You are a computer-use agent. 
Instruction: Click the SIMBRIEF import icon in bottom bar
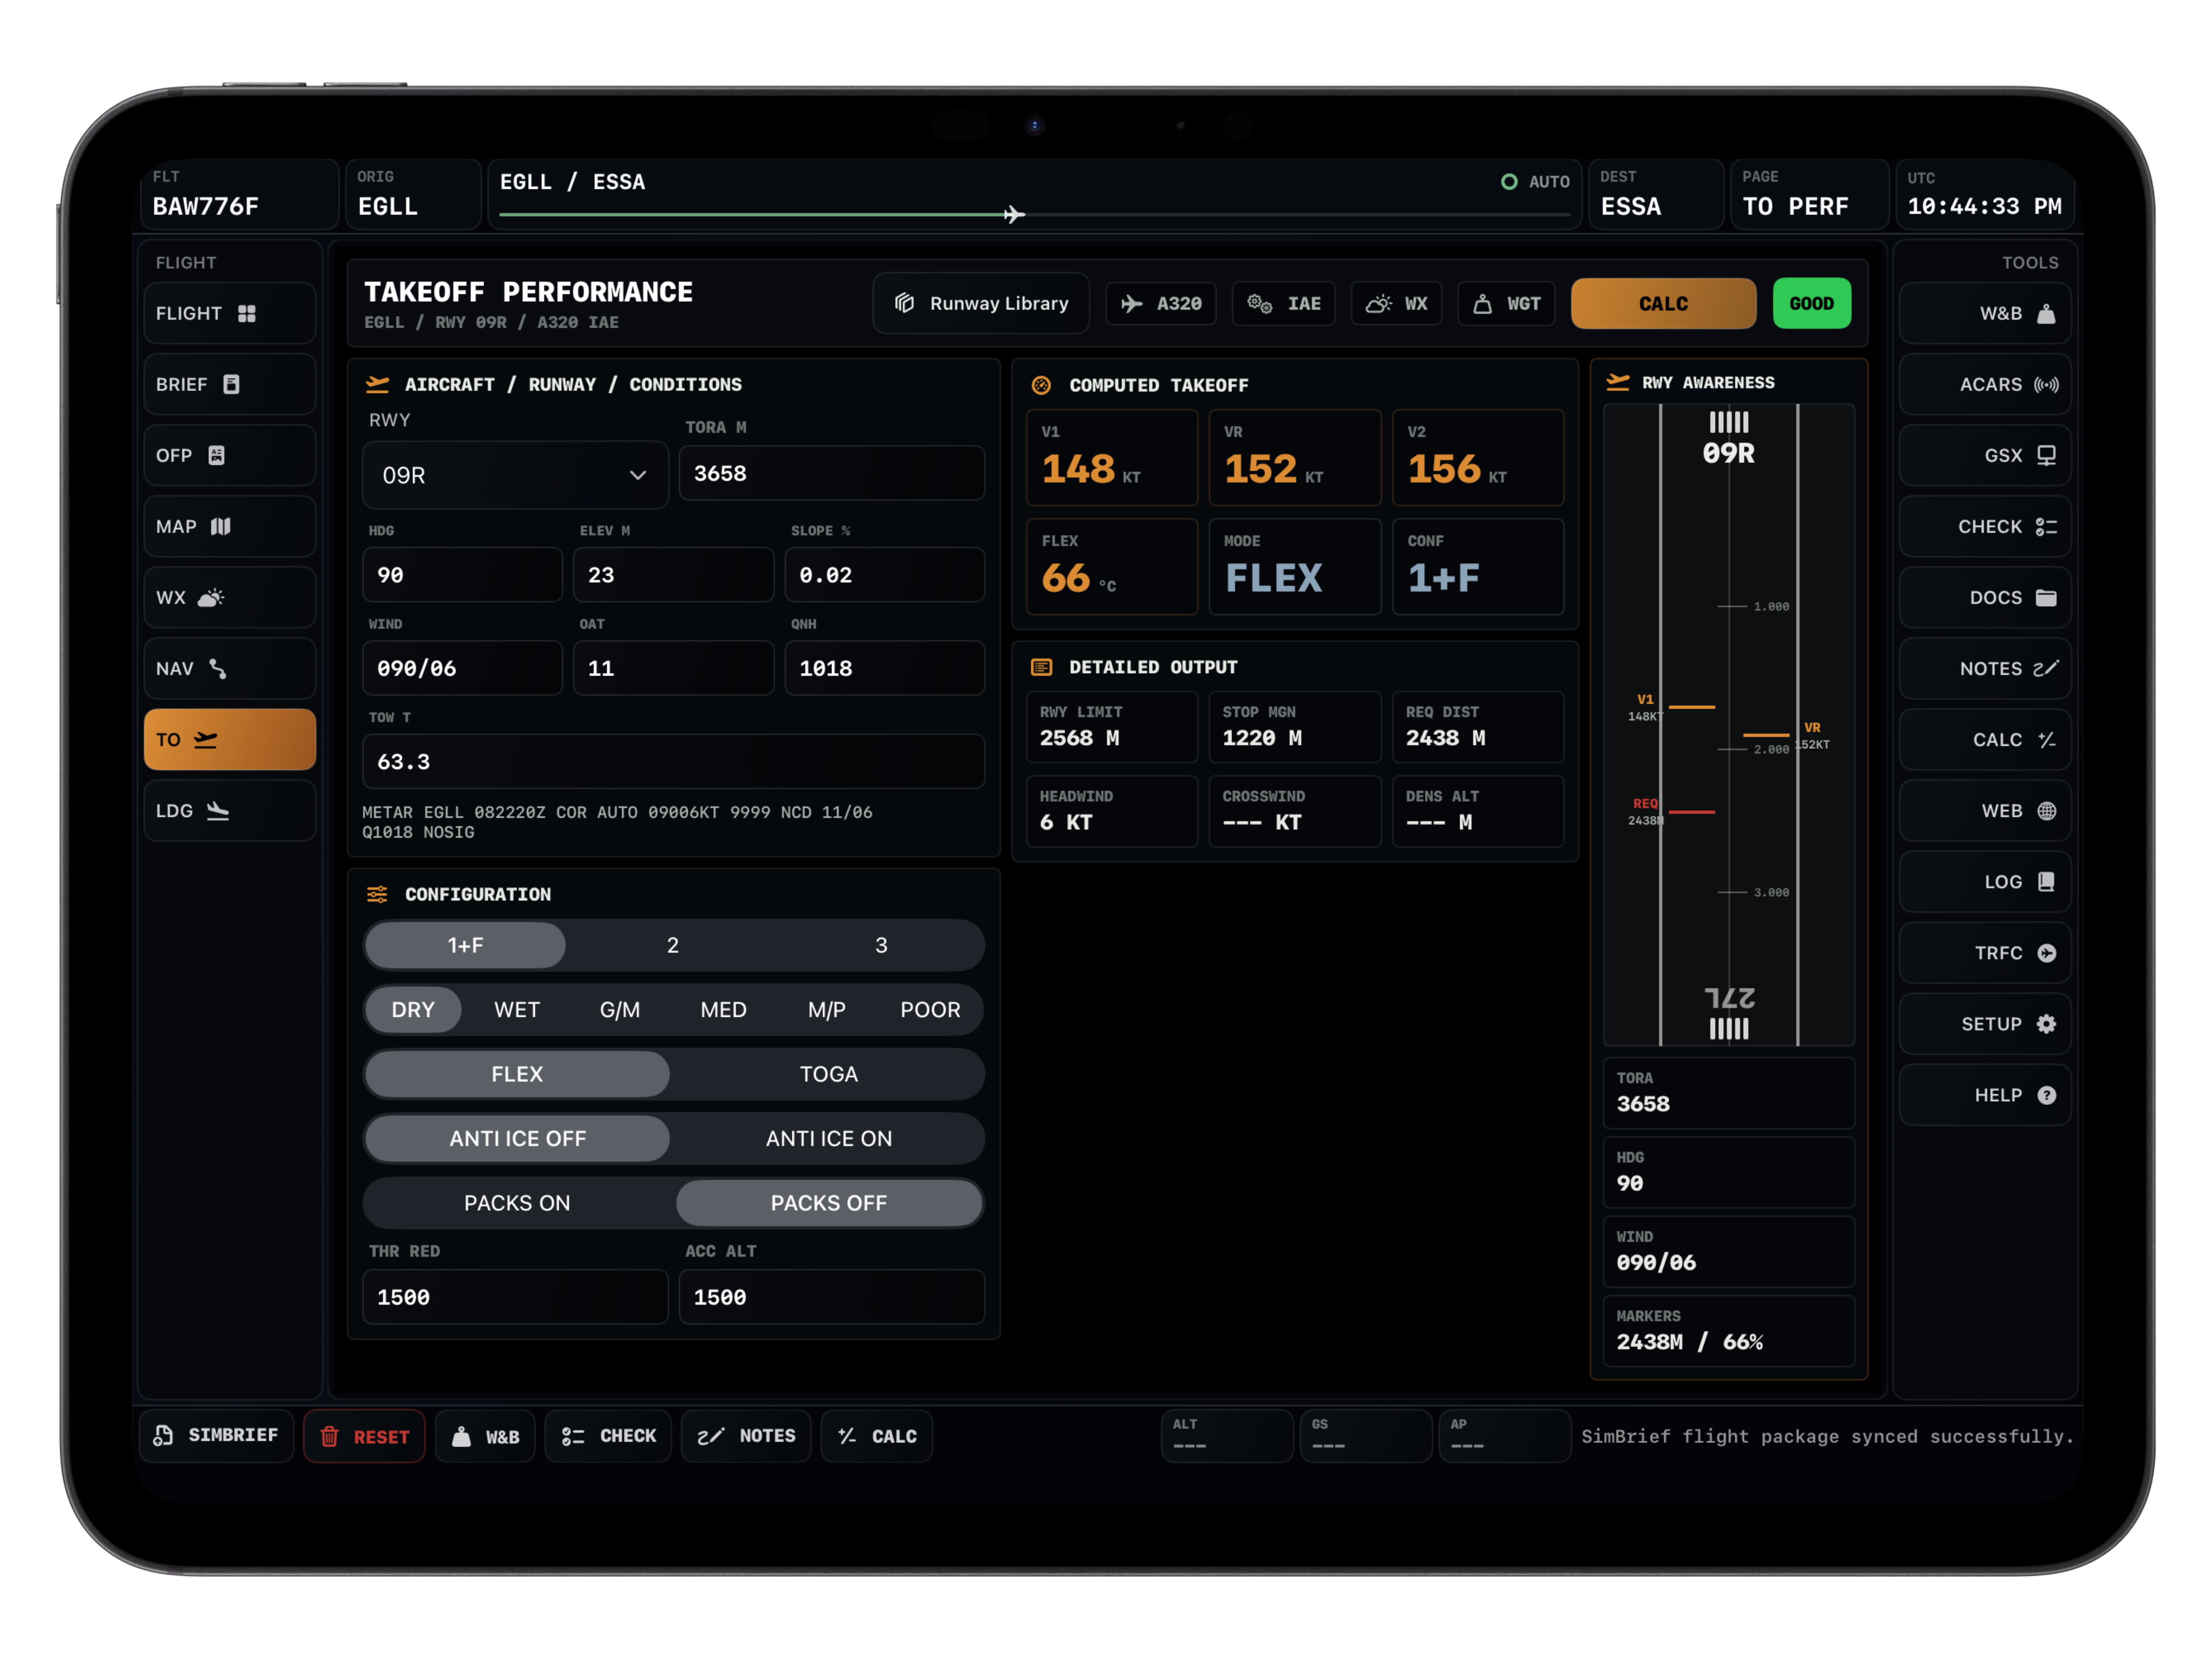click(x=163, y=1436)
